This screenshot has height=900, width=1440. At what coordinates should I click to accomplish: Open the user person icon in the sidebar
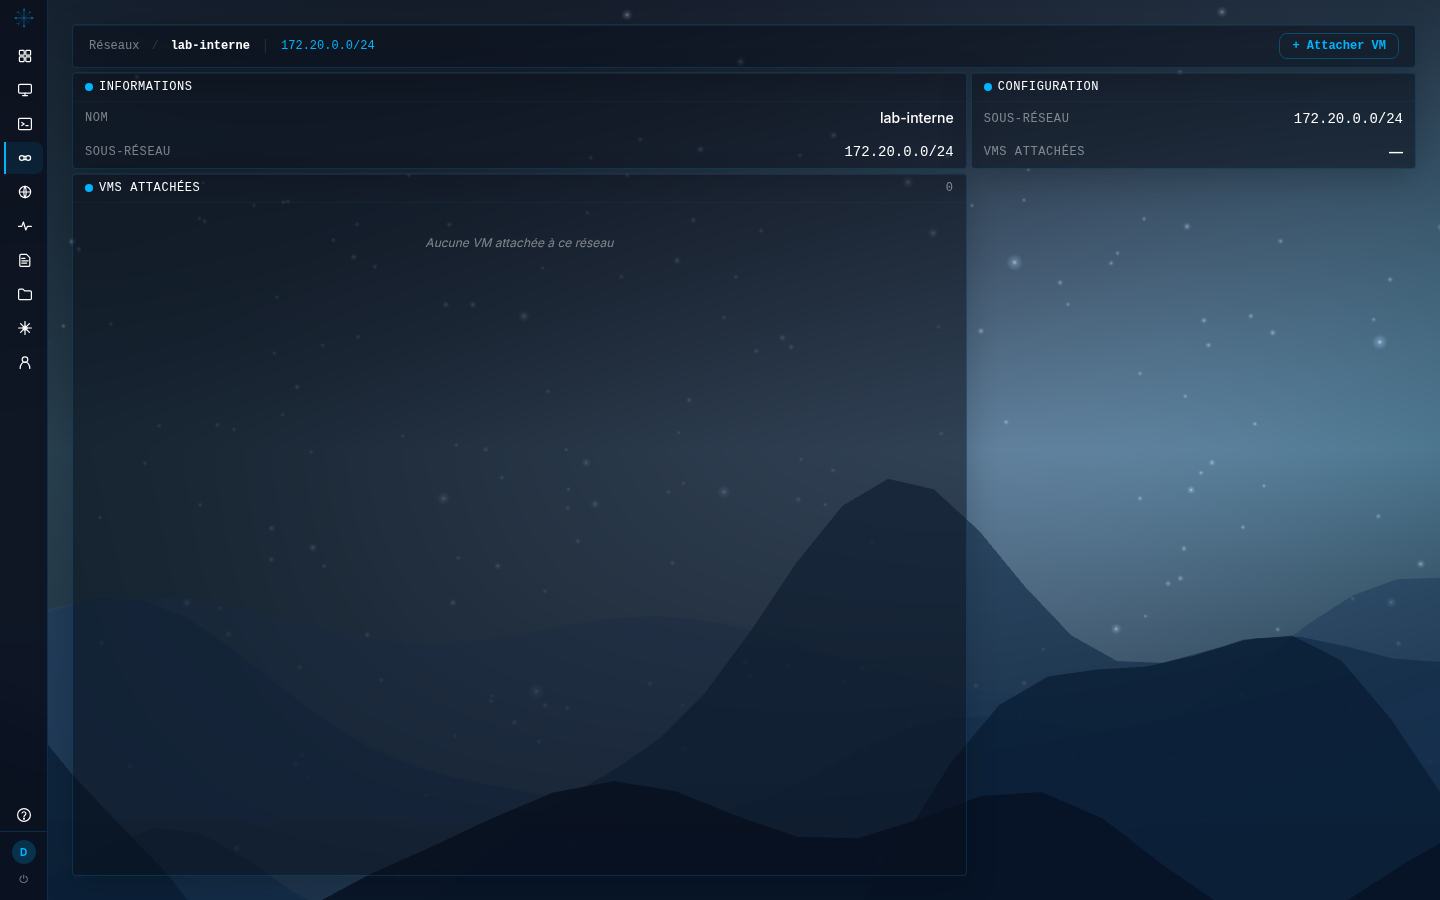(x=25, y=362)
